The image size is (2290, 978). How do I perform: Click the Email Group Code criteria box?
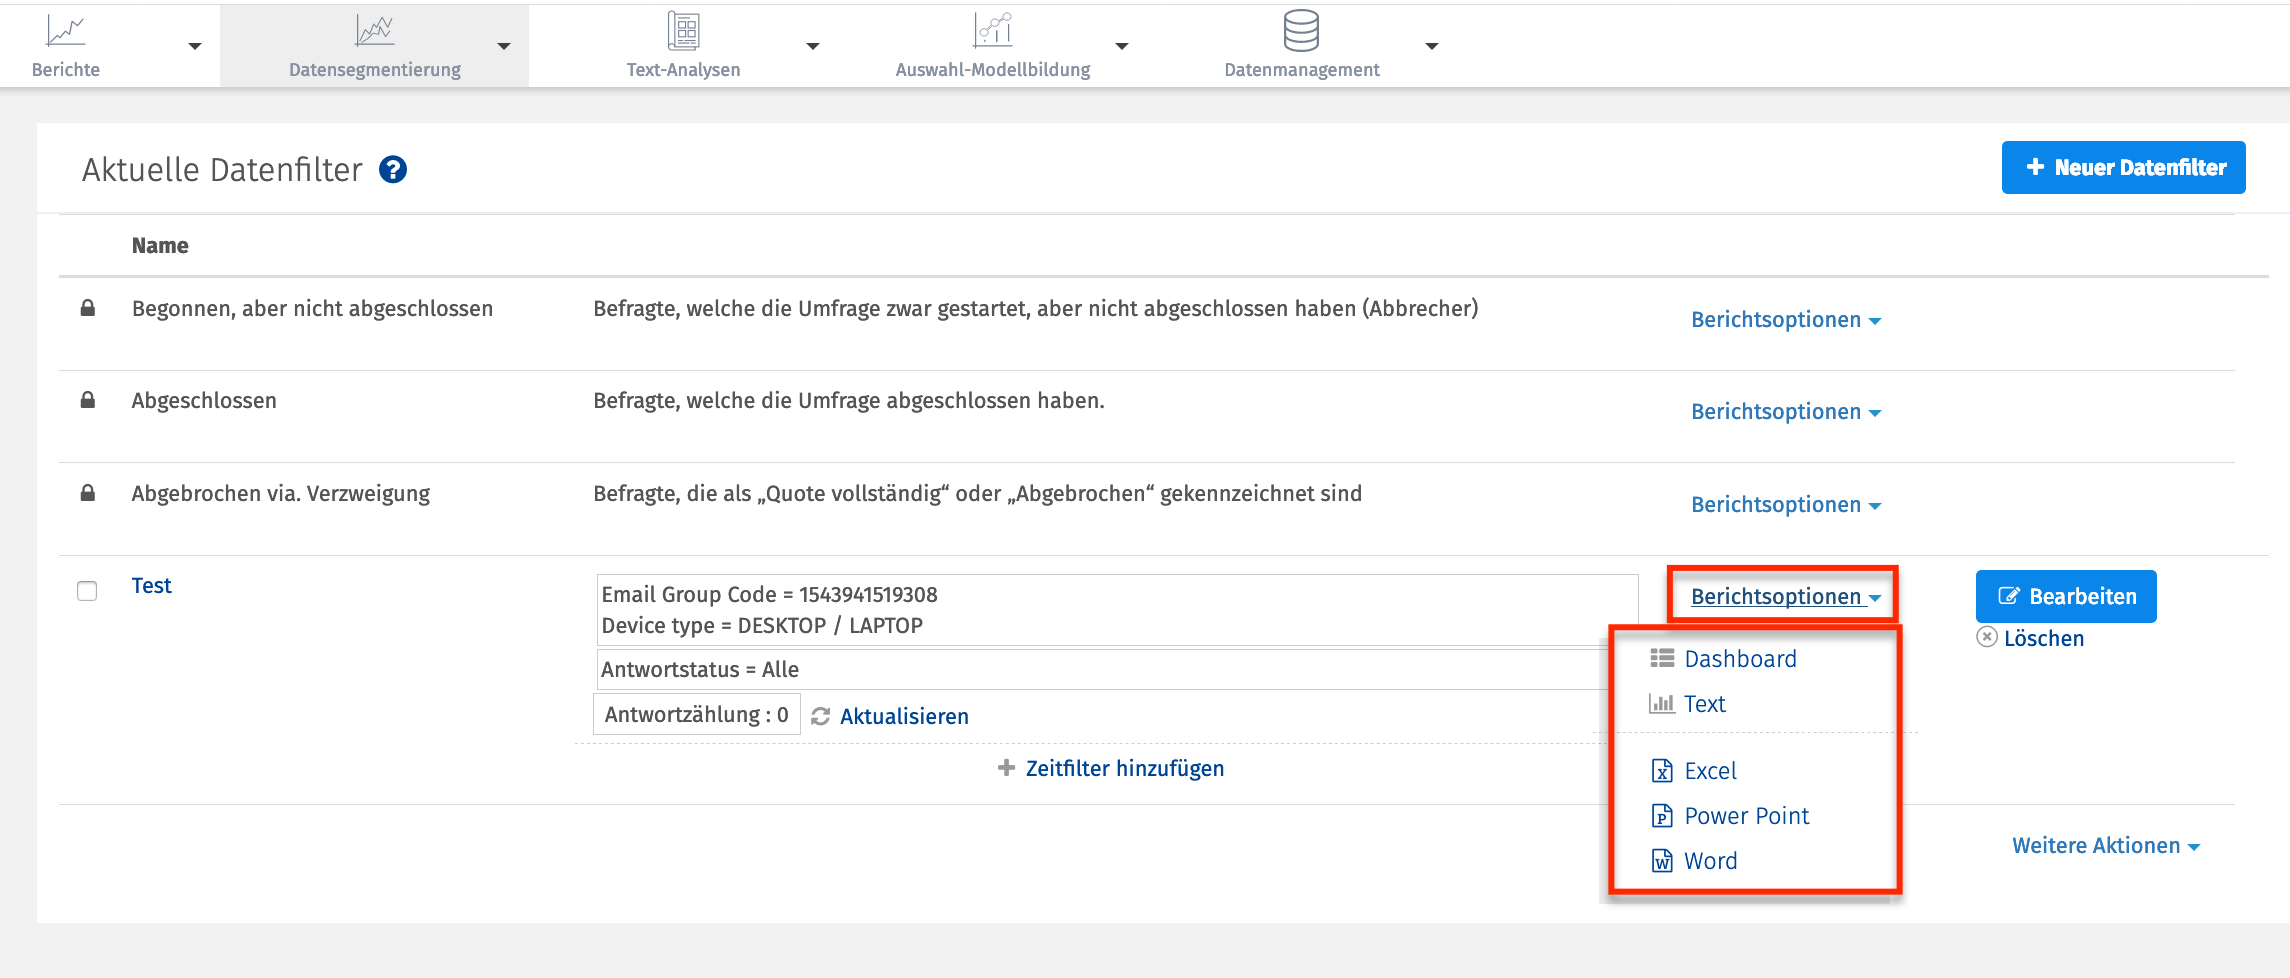click(x=1117, y=610)
